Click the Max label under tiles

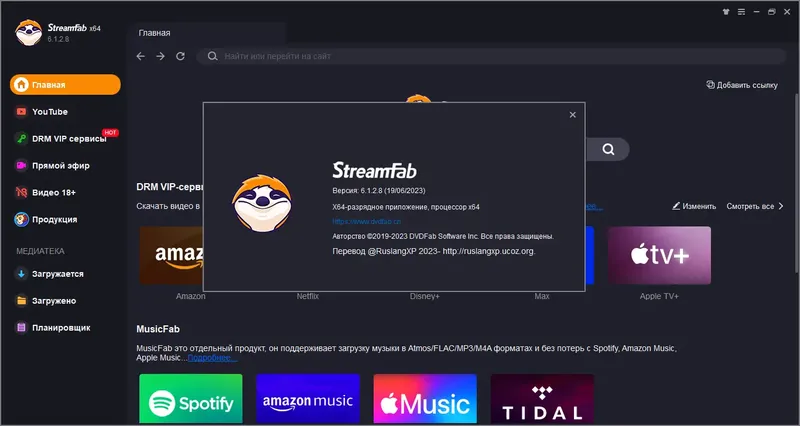click(x=542, y=296)
